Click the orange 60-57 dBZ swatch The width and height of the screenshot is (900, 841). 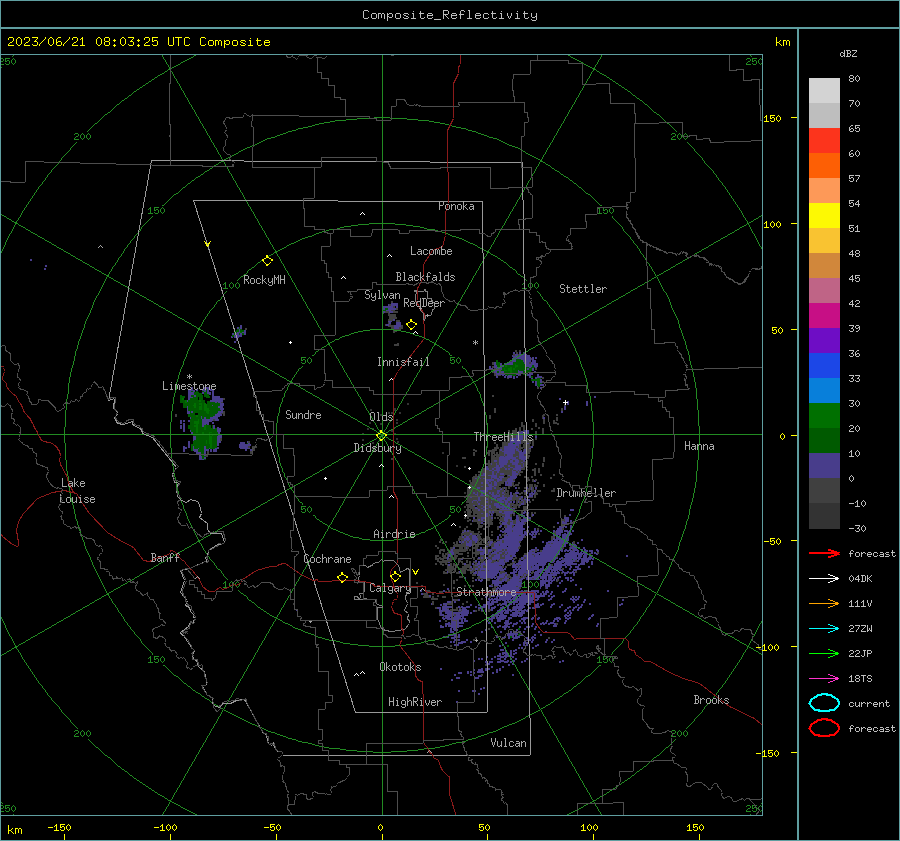point(824,166)
